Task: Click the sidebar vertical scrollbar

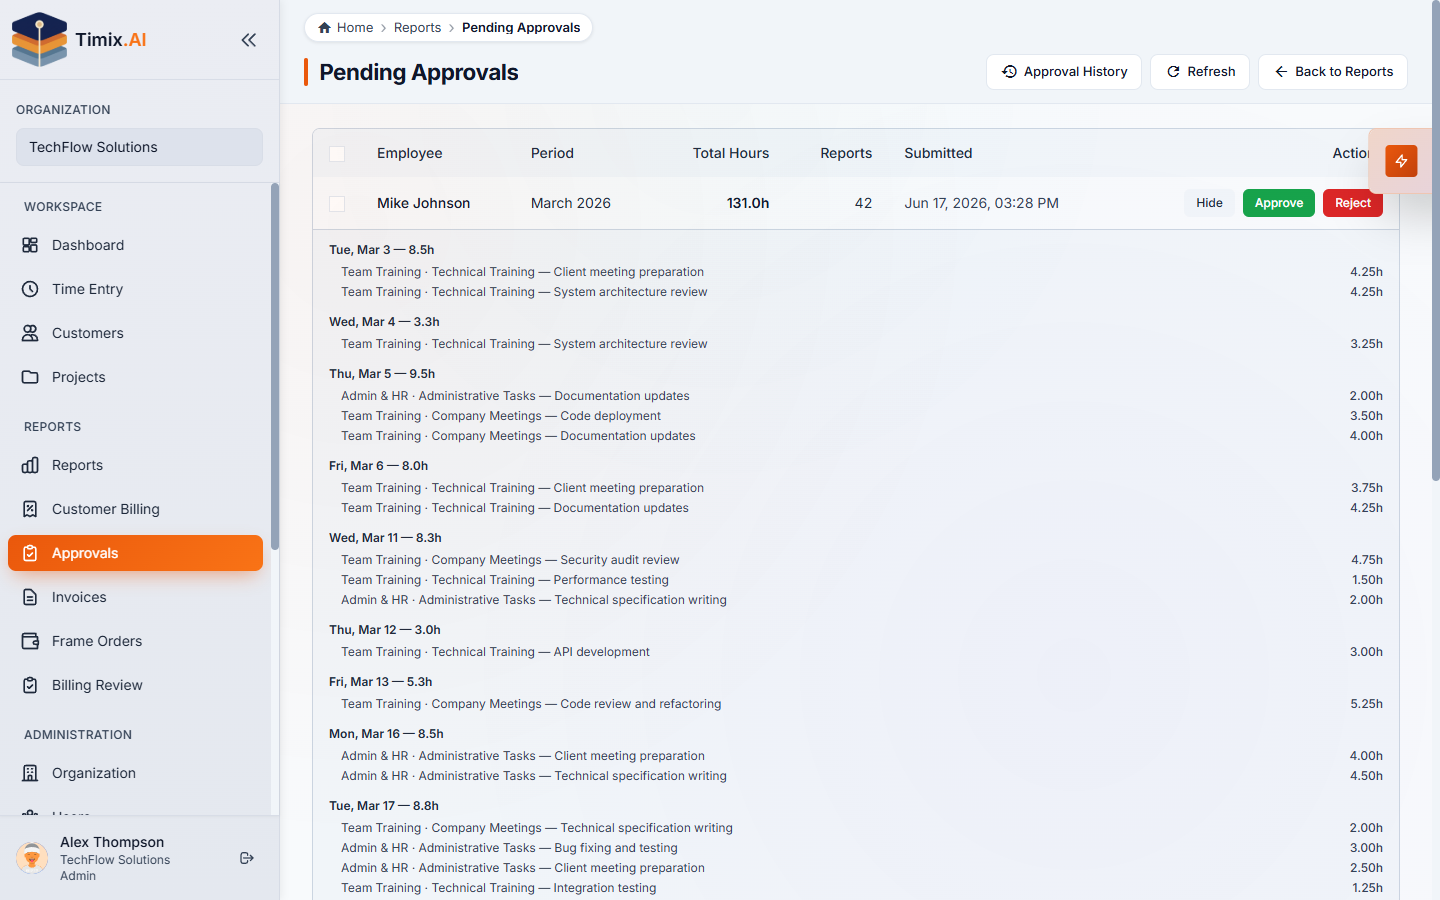Action: click(x=275, y=366)
